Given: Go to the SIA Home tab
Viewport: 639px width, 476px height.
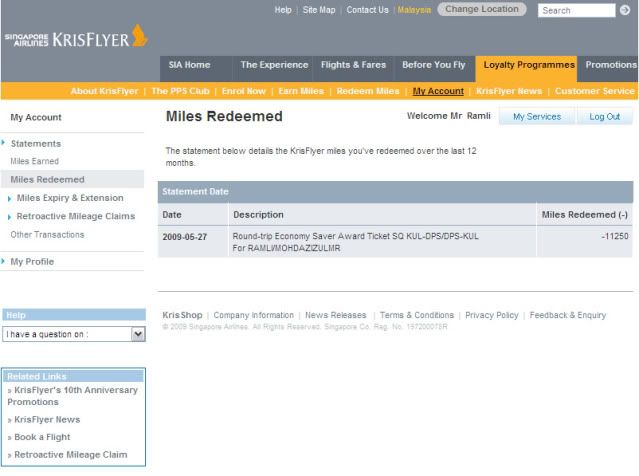Looking at the screenshot, I should point(189,65).
